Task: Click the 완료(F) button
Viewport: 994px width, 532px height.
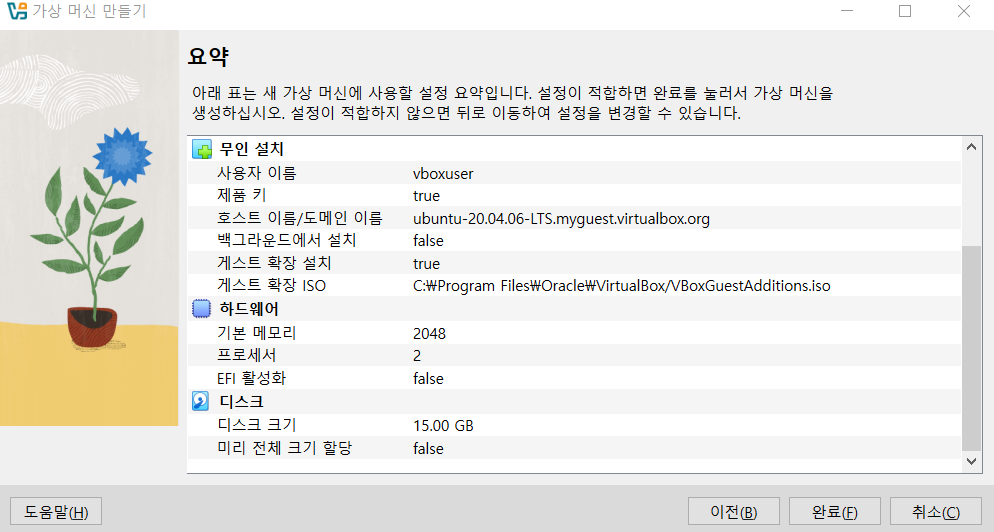Action: [x=834, y=511]
